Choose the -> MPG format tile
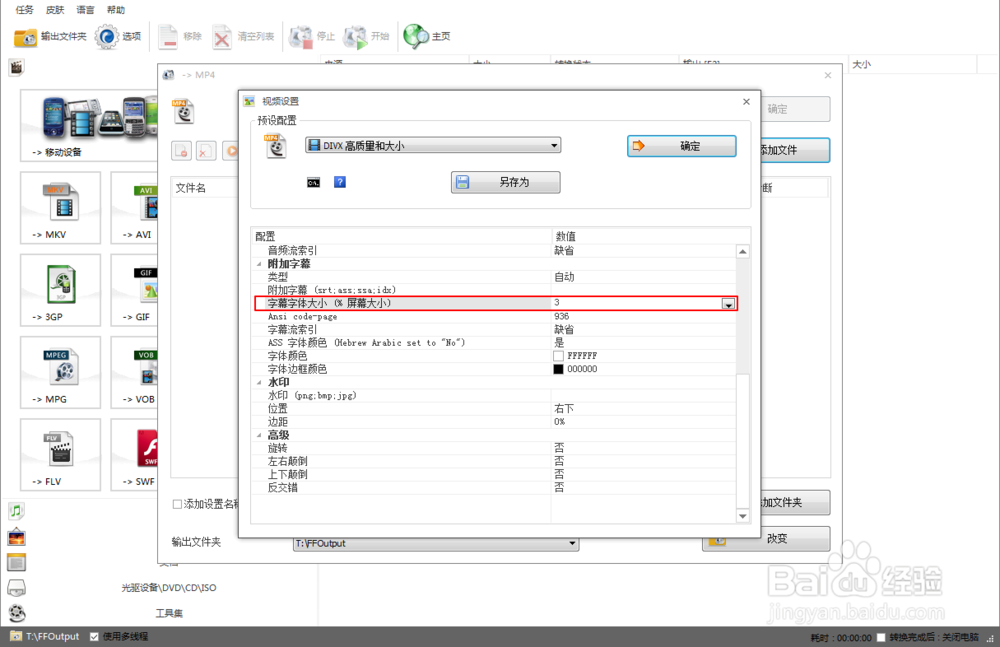Image resolution: width=1000 pixels, height=647 pixels. click(60, 373)
